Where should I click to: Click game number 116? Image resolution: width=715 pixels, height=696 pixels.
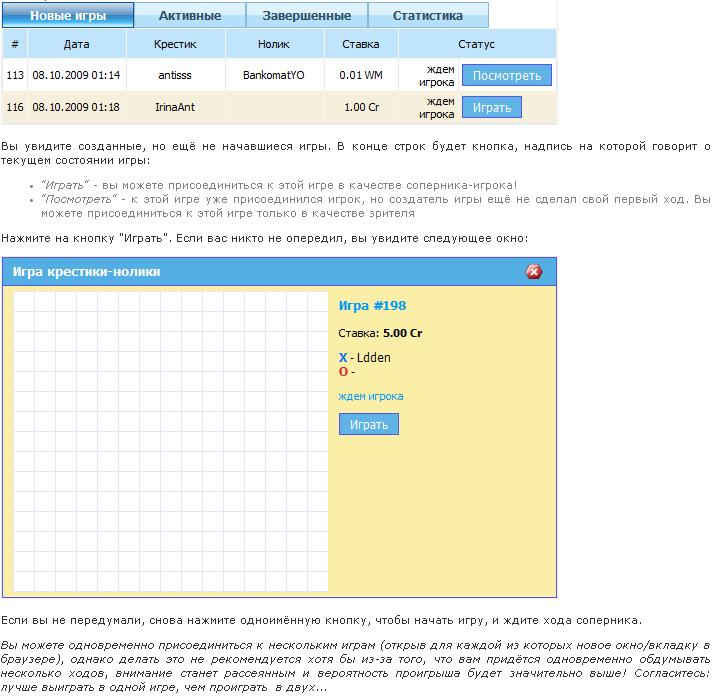(x=15, y=107)
